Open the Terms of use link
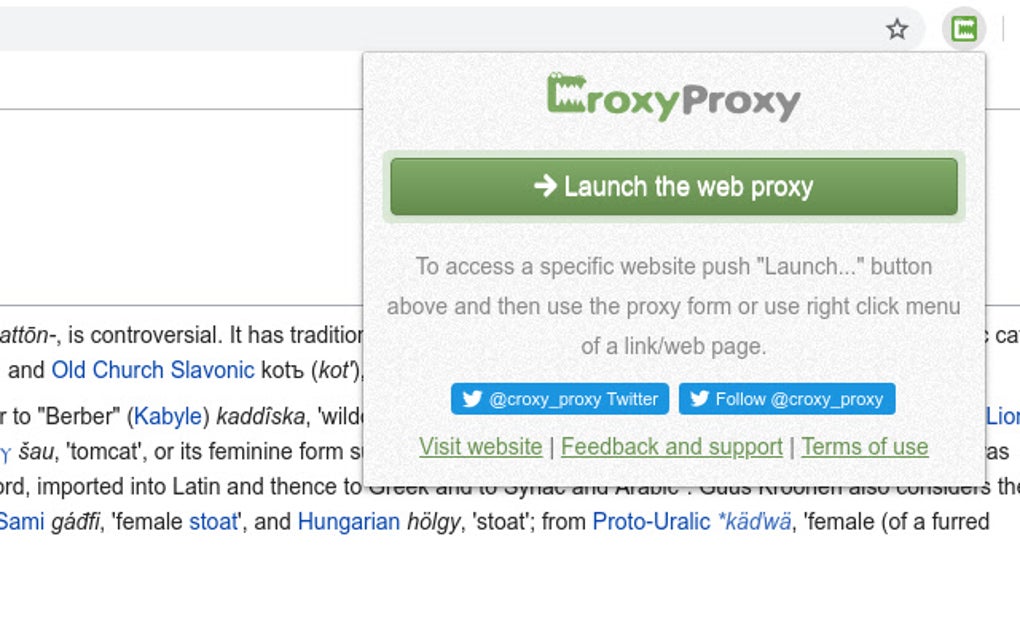This screenshot has height=638, width=1020. click(x=864, y=447)
